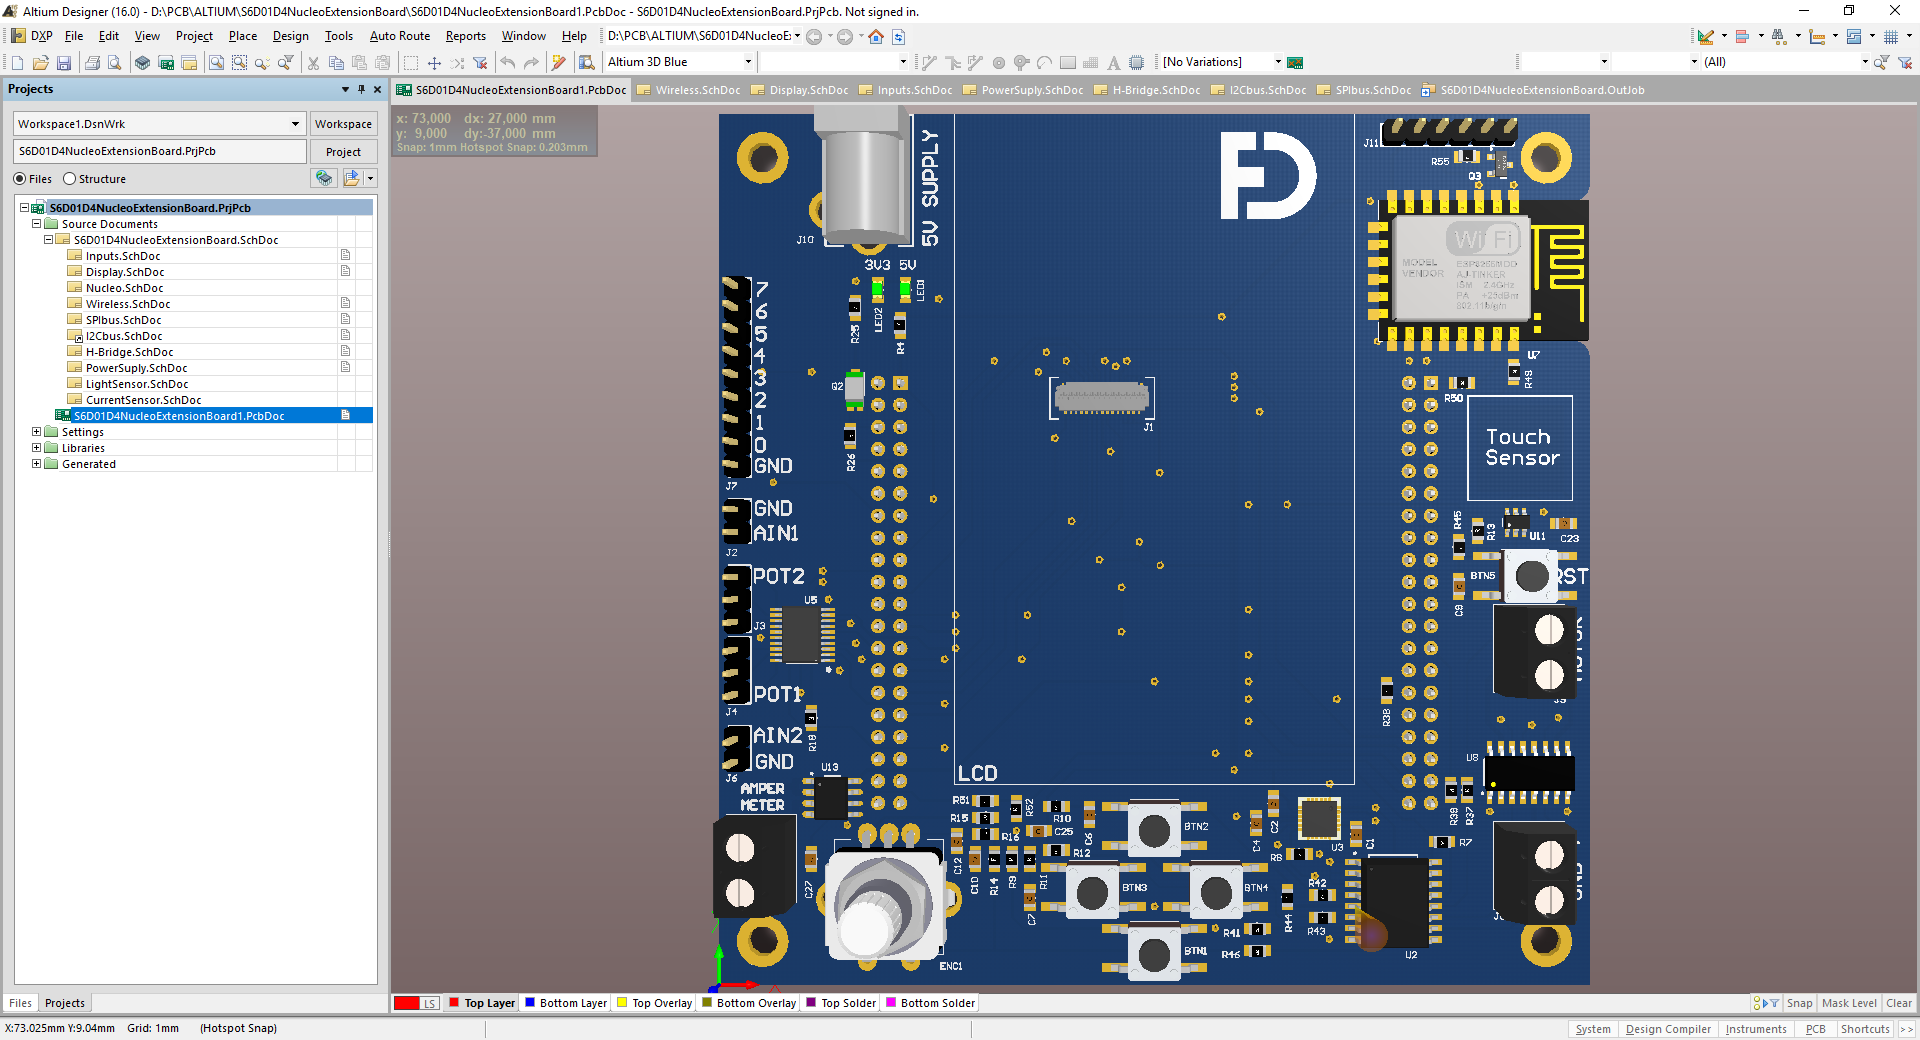
Task: Click the Workspace button
Action: pyautogui.click(x=343, y=124)
